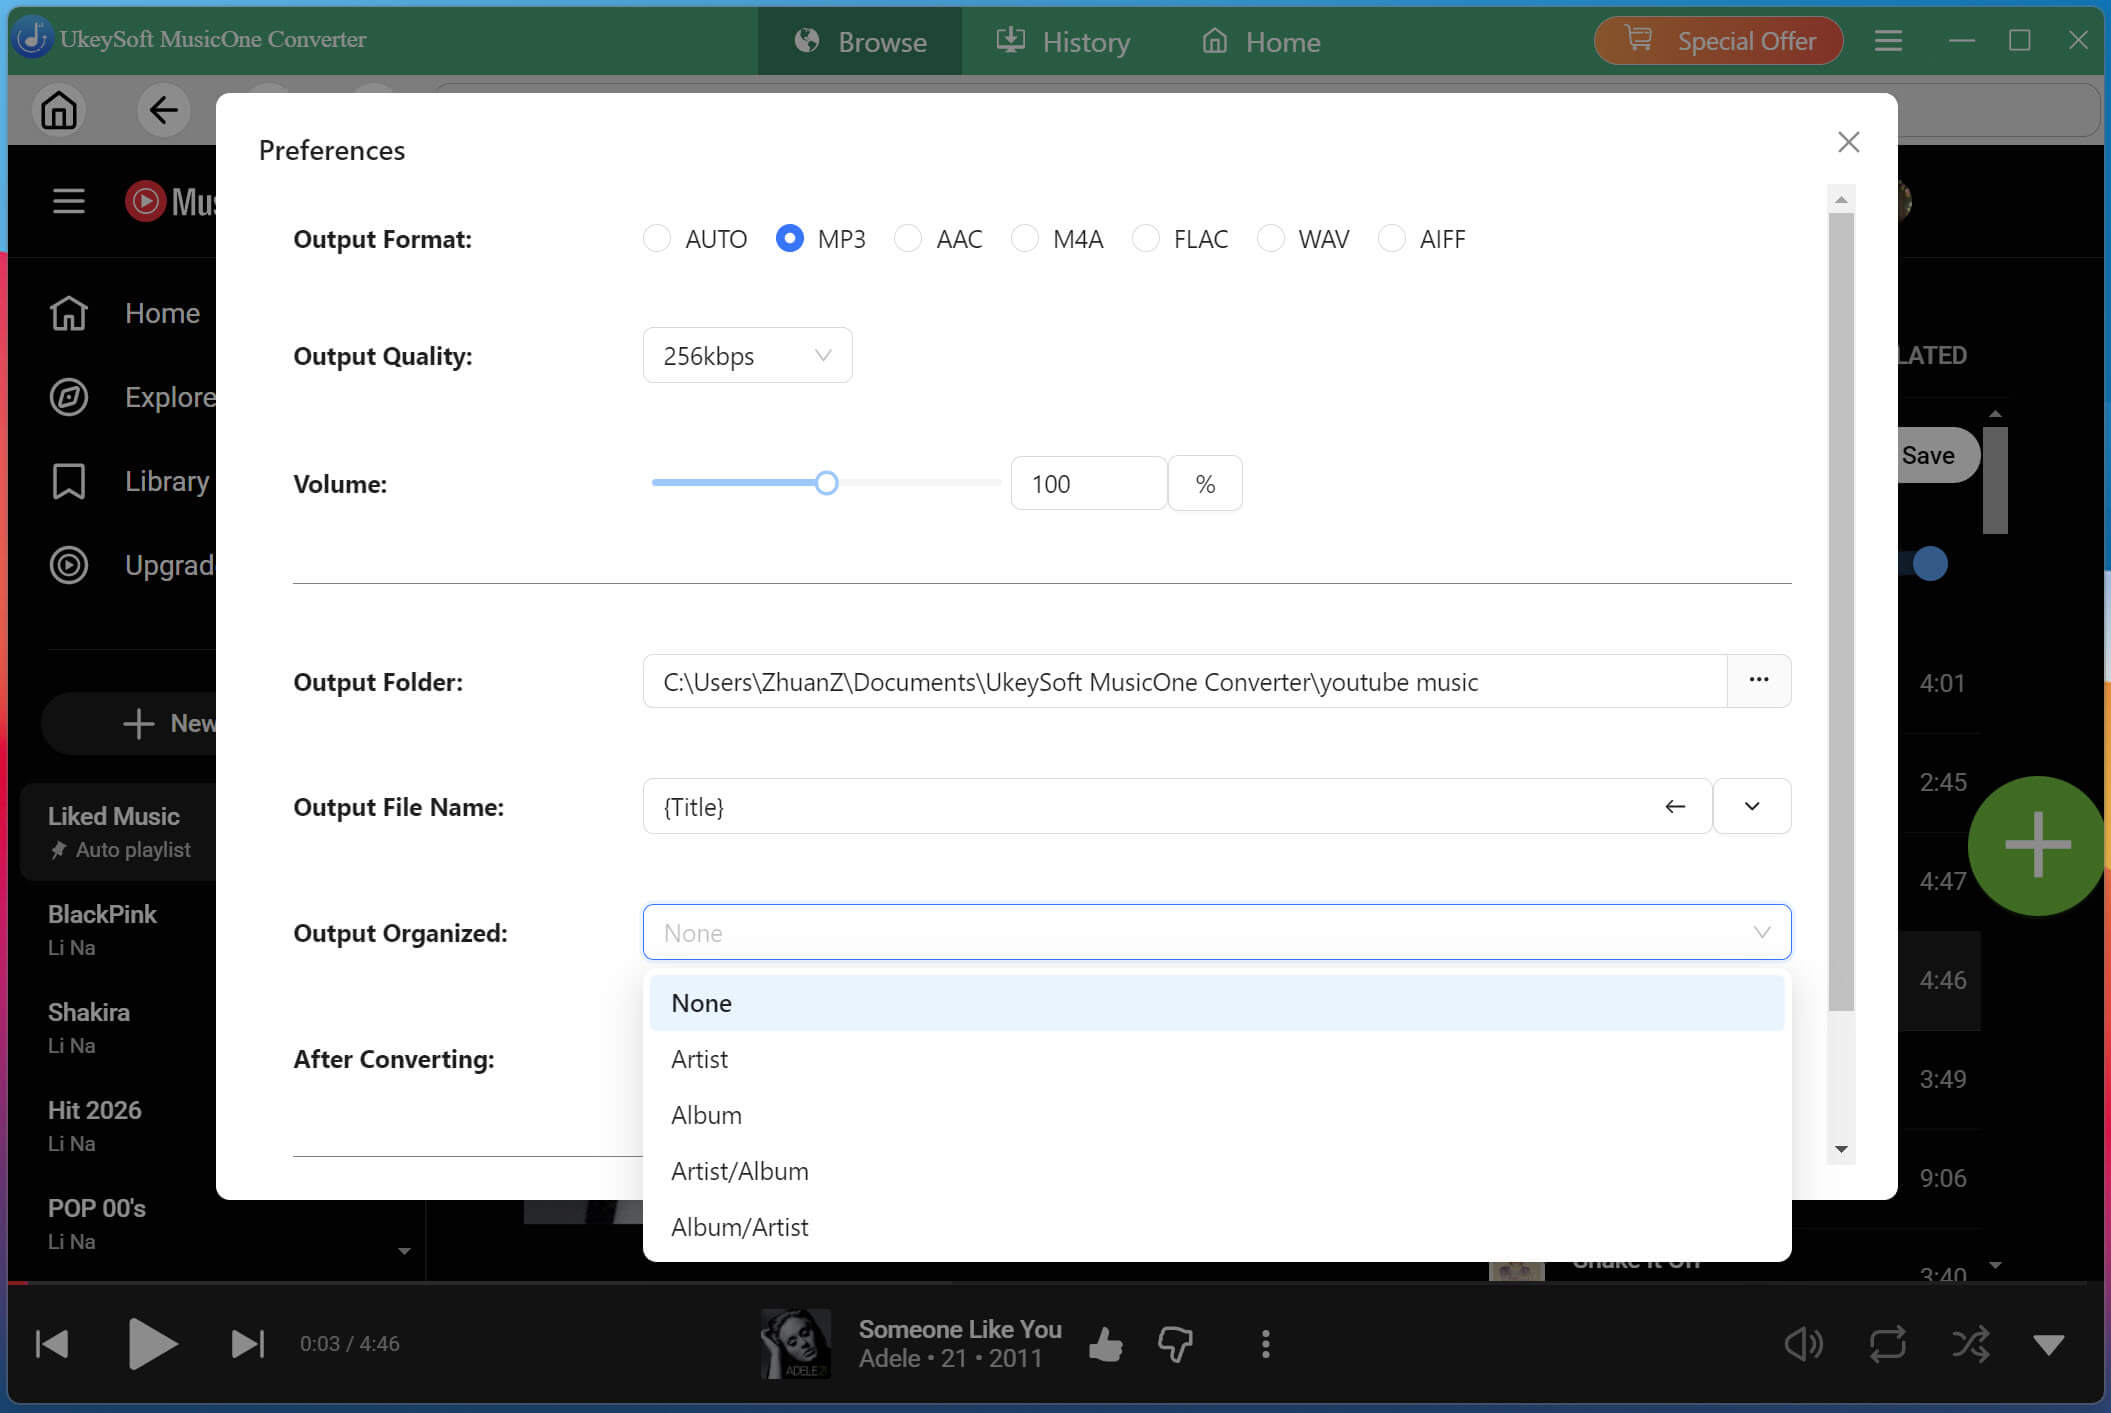Click the Special Offer button
The image size is (2111, 1413).
click(1718, 41)
